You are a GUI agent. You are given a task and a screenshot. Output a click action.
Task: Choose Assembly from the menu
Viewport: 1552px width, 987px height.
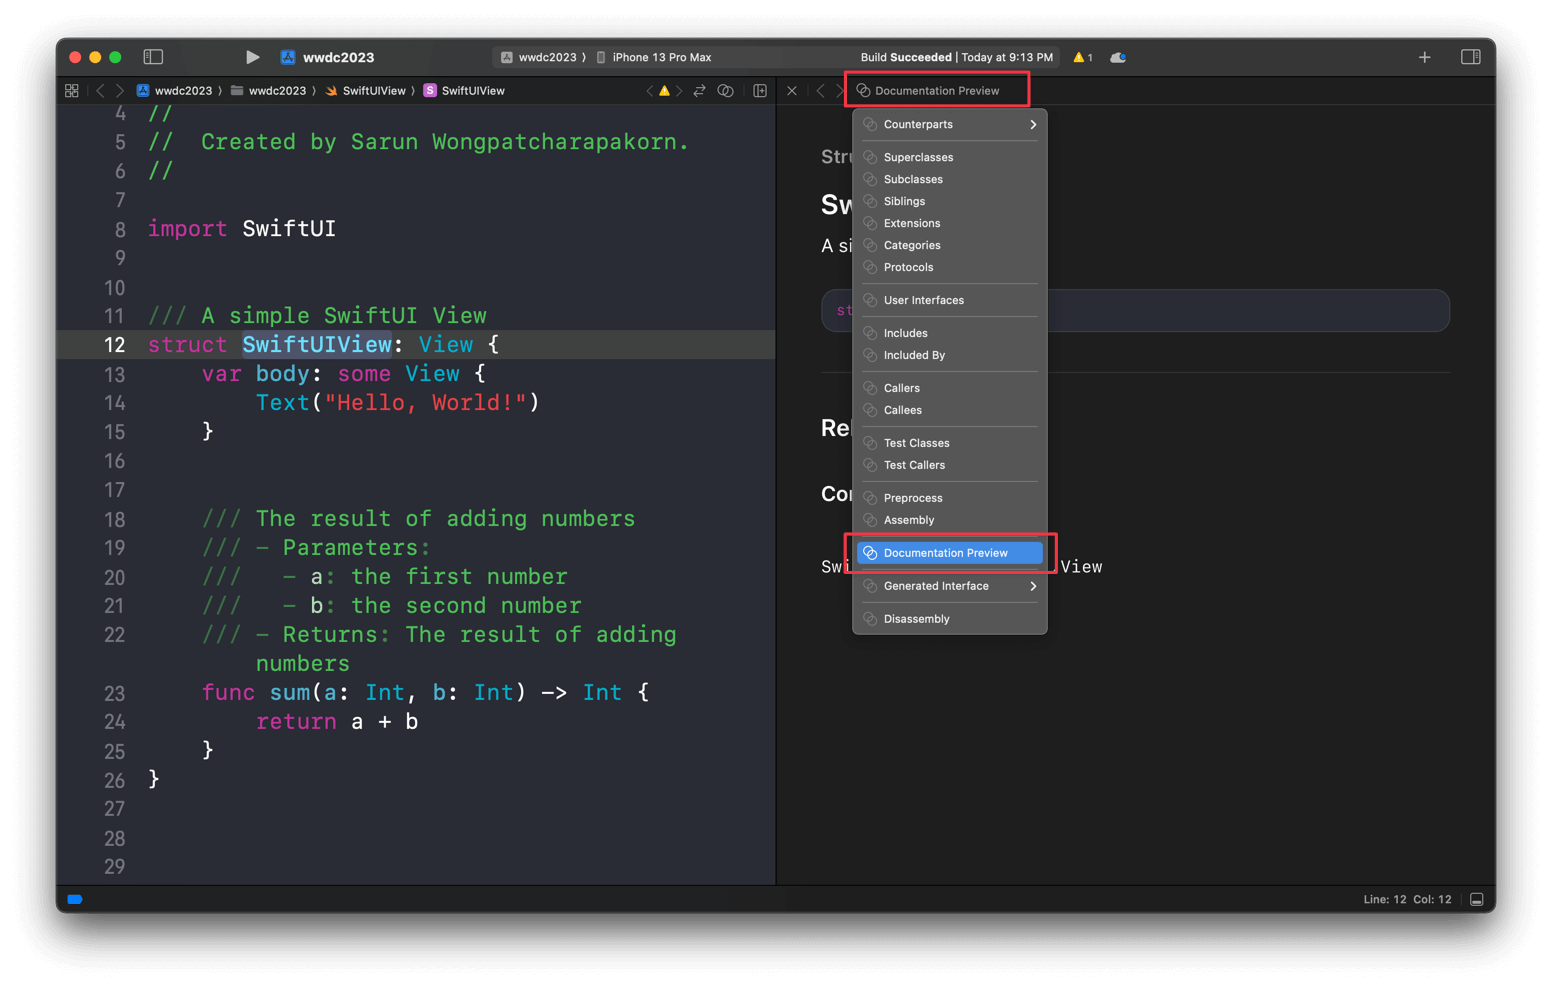[950, 520]
